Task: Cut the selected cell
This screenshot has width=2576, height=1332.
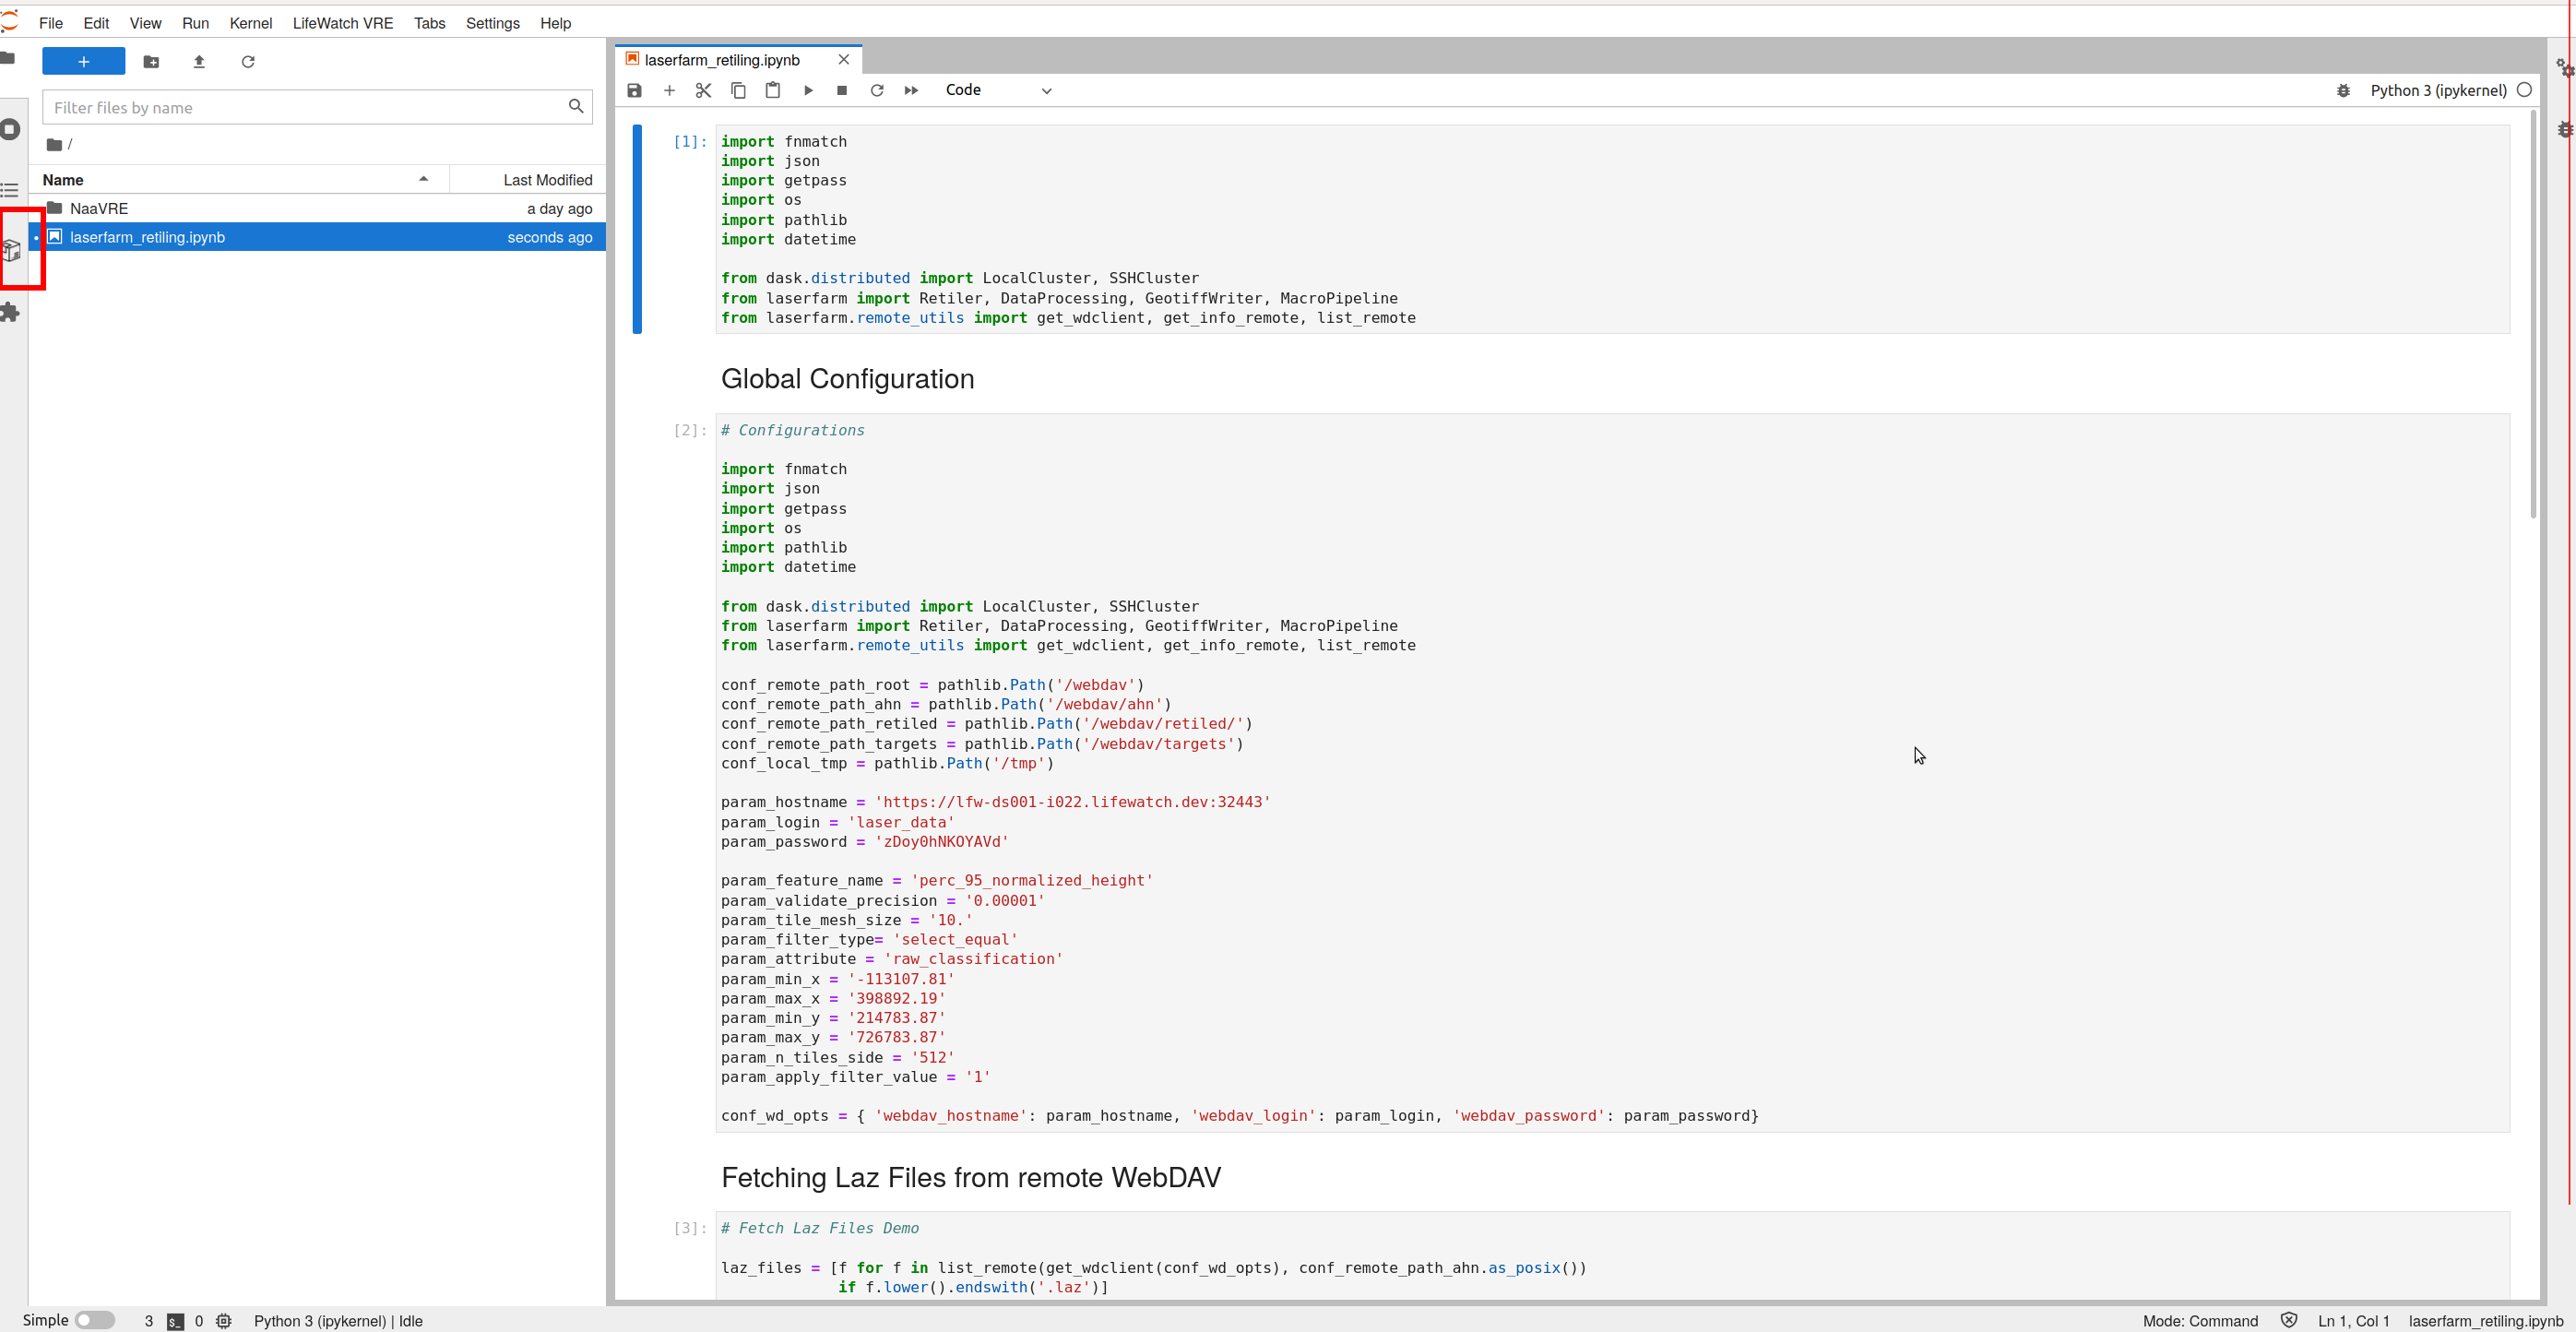Action: click(703, 90)
